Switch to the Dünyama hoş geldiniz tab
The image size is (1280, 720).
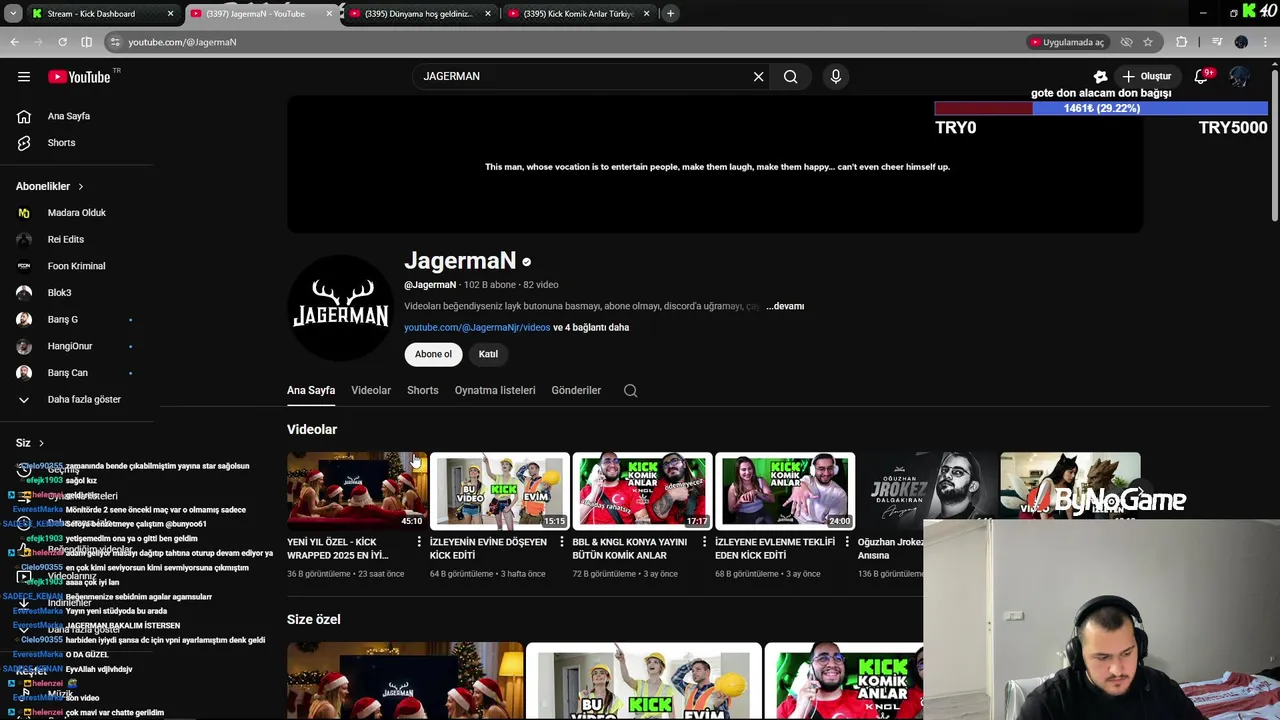[418, 14]
